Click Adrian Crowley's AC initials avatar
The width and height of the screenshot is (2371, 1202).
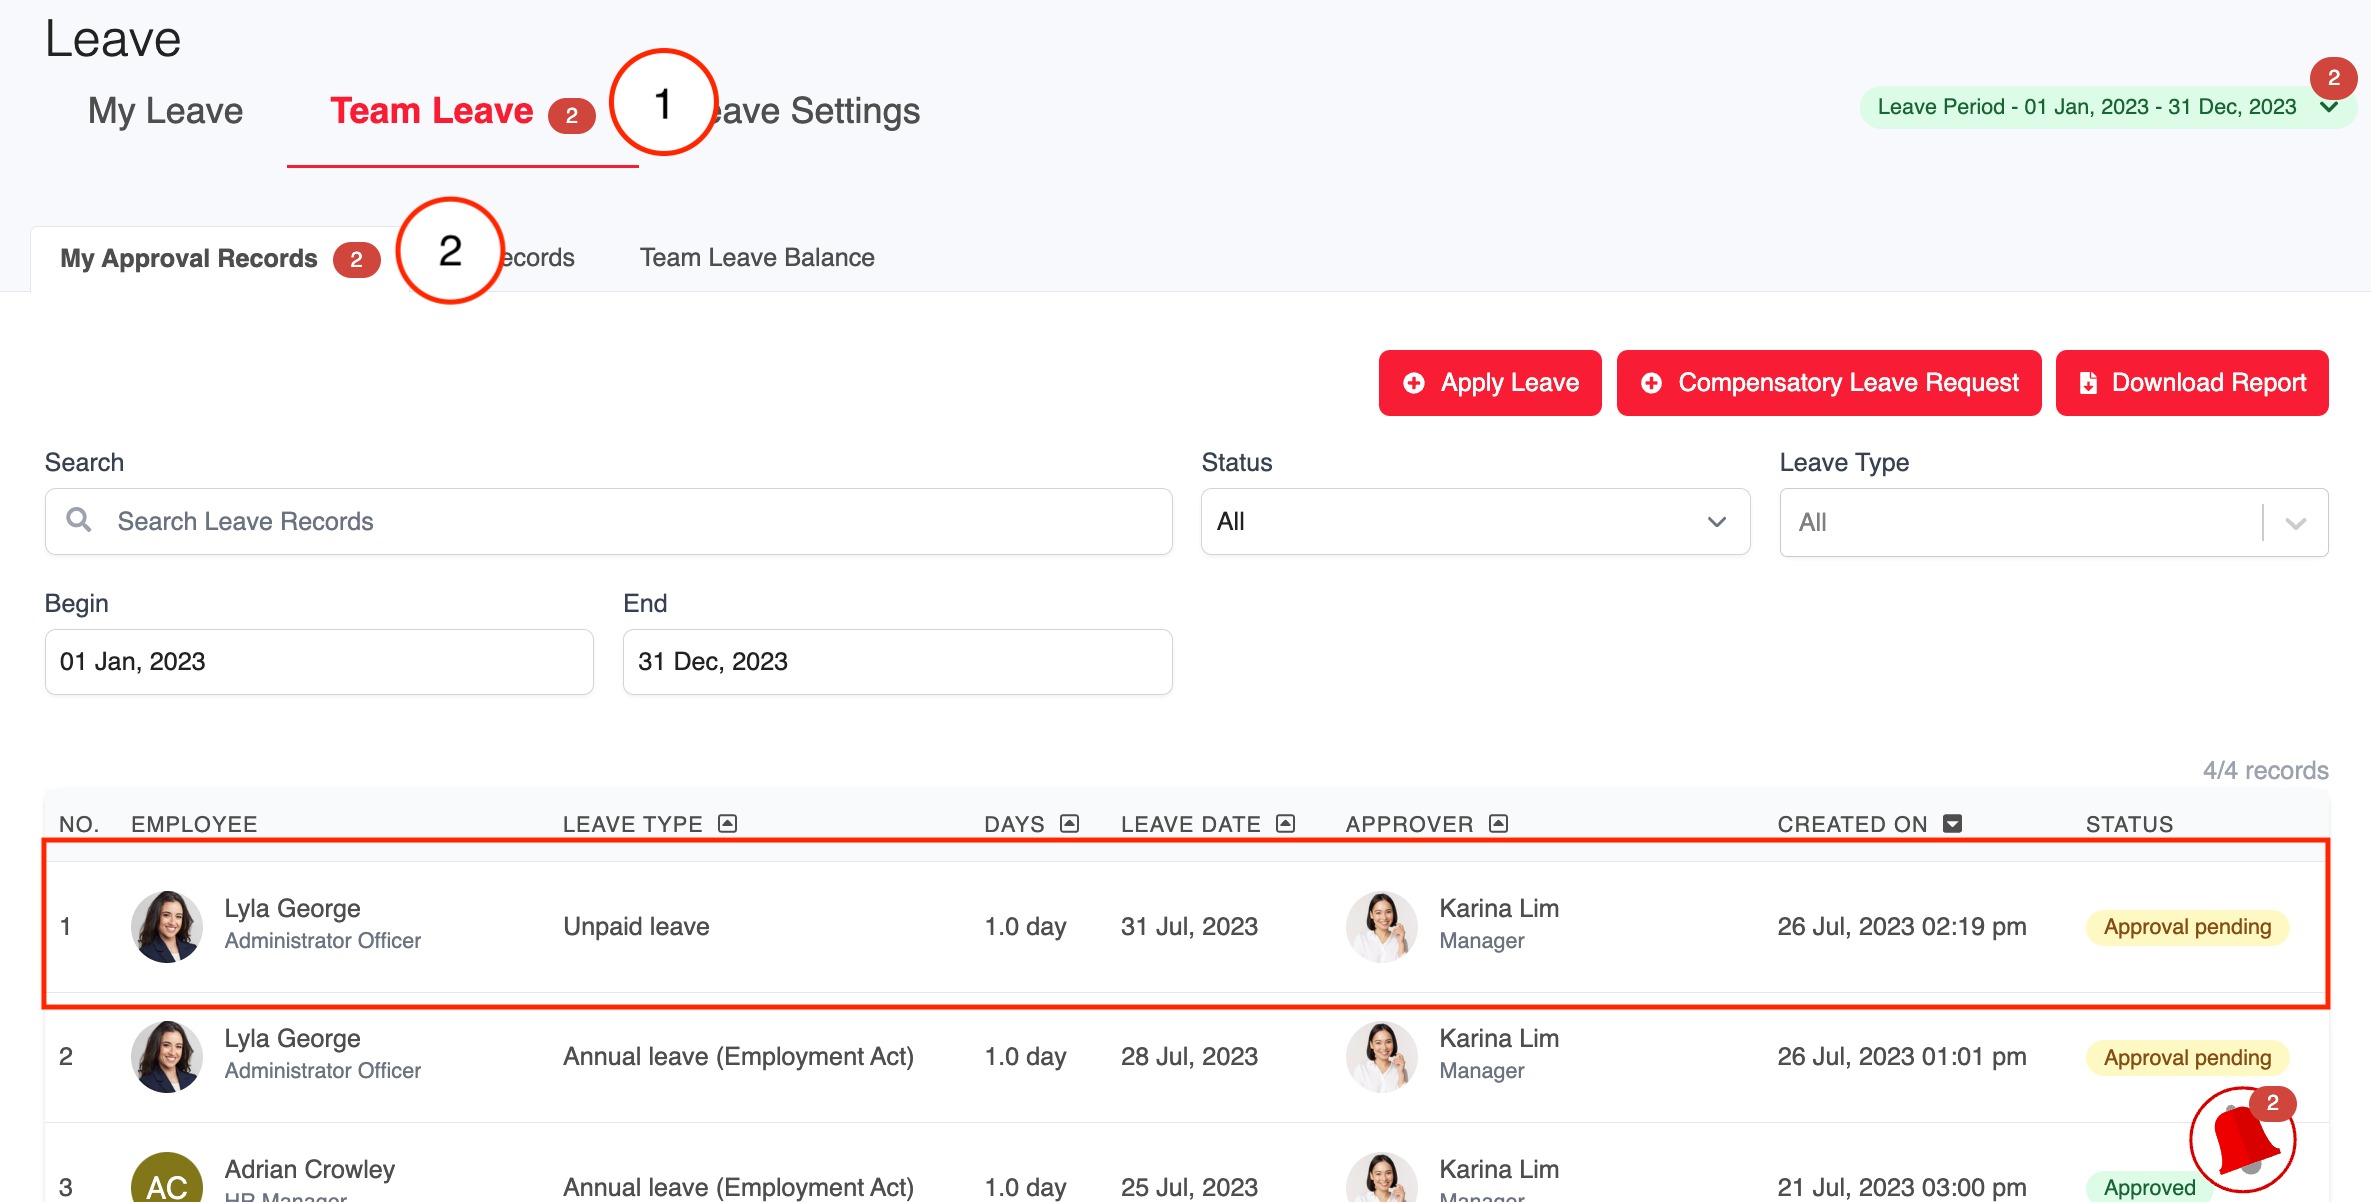(167, 1184)
